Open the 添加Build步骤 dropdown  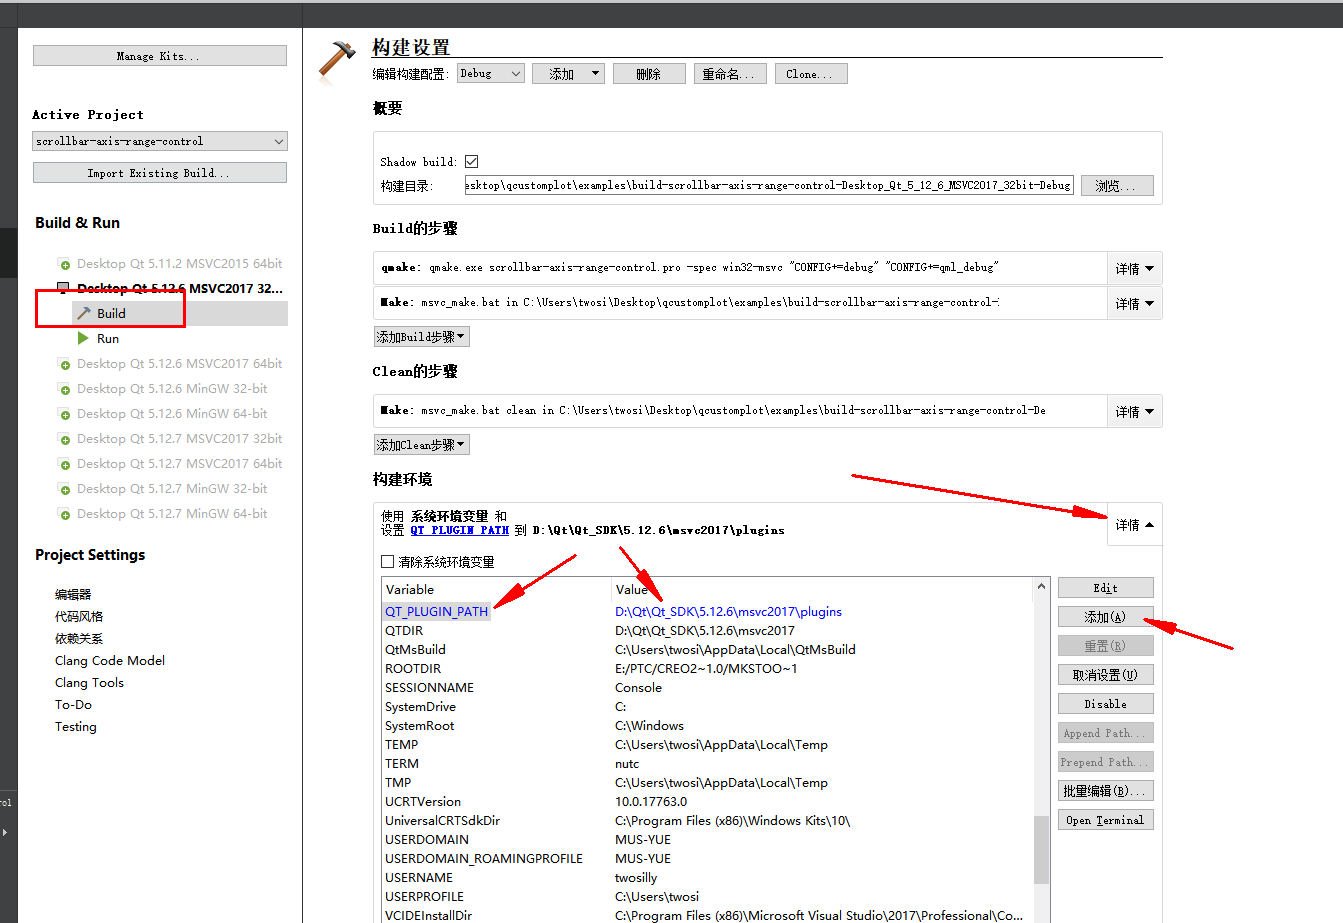421,336
